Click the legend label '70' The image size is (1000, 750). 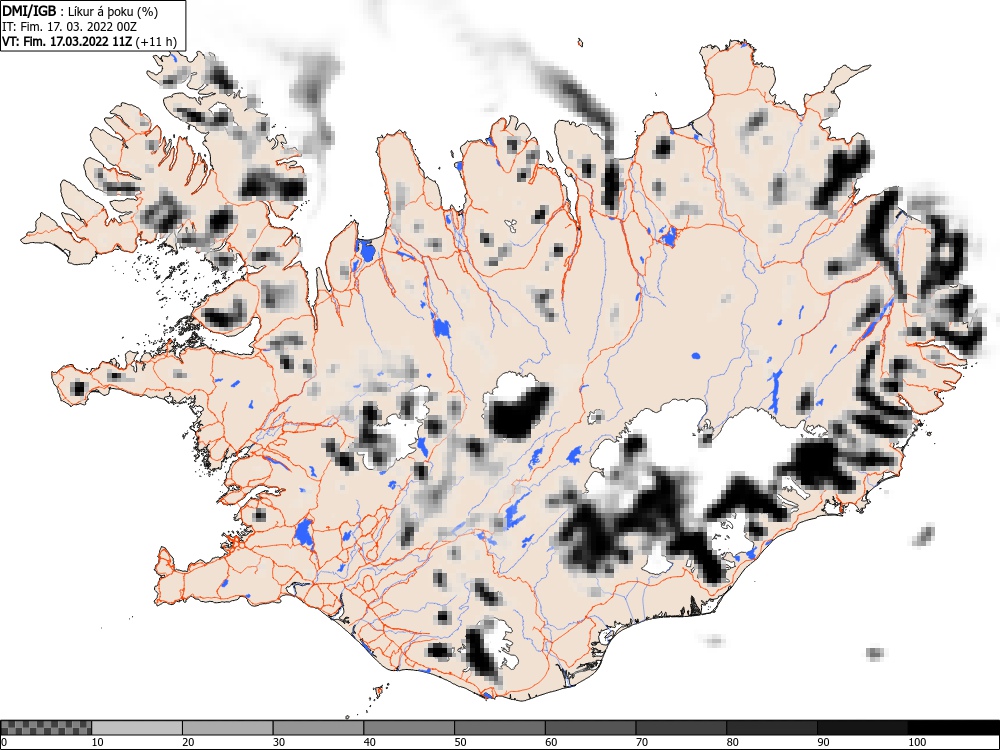pyautogui.click(x=641, y=742)
